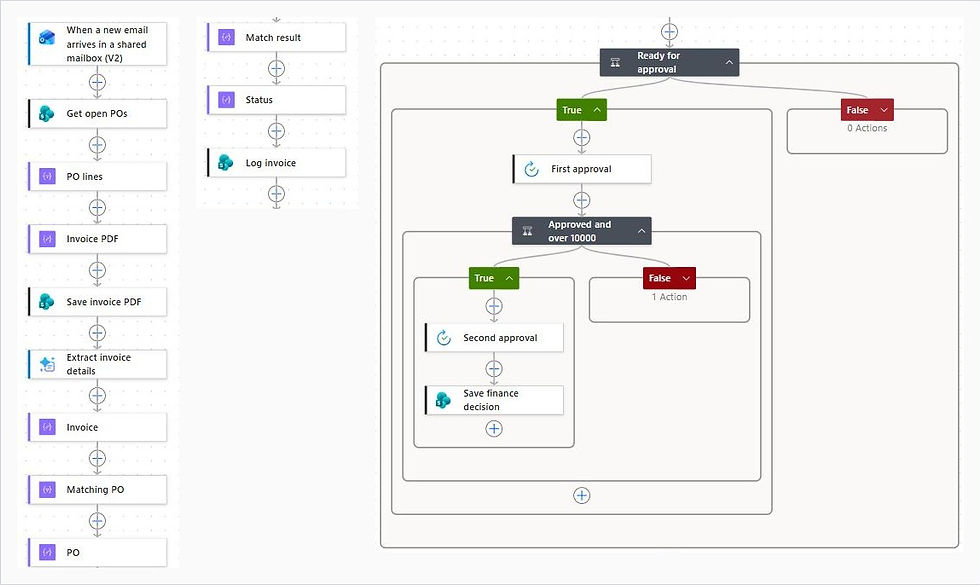Click the purple icon on Match result
This screenshot has width=980, height=585.
coord(226,38)
